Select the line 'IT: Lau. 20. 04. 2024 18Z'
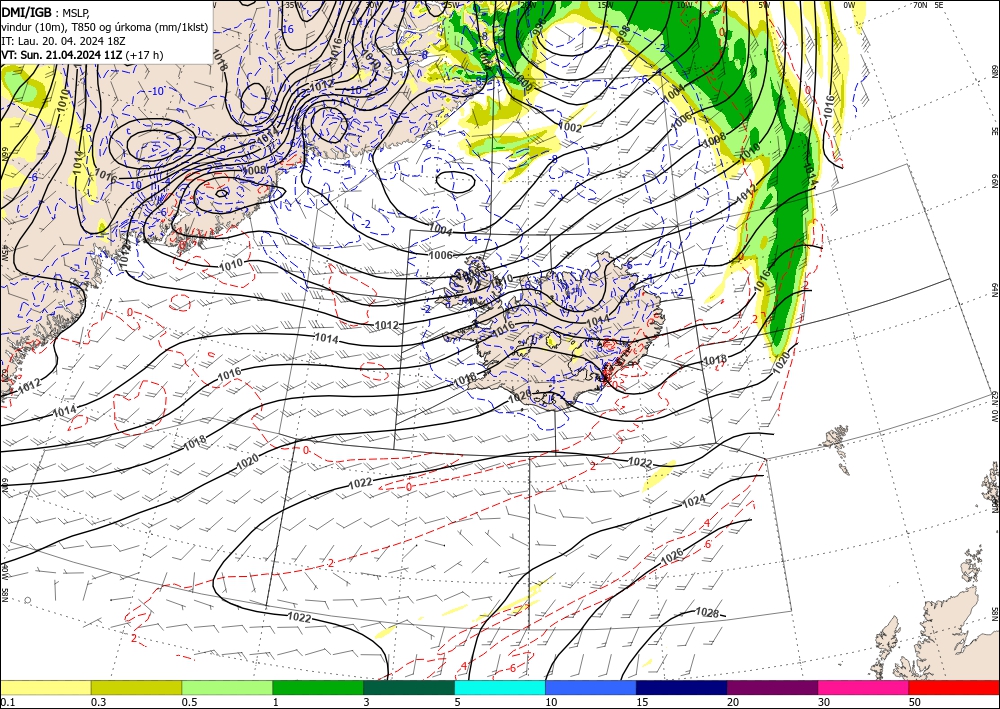Screen dimensions: 1000x709 [63, 41]
